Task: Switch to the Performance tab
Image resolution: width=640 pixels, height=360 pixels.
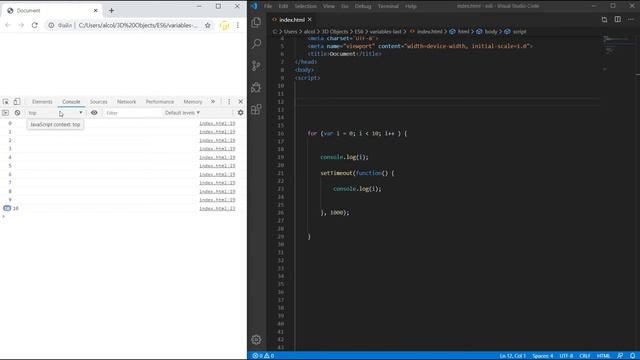Action: 160,102
